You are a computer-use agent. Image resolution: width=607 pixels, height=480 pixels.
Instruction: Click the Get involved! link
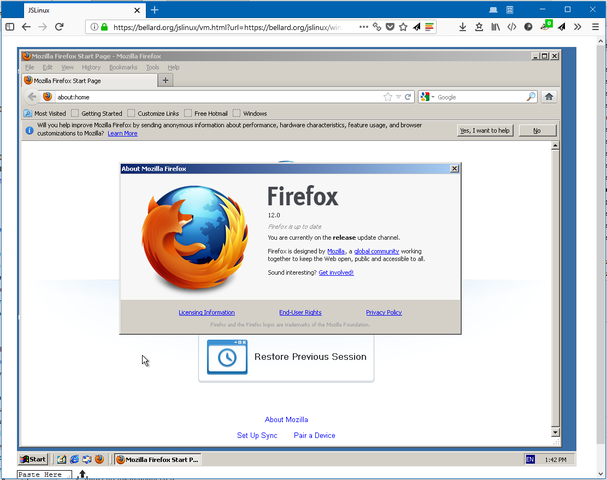tap(336, 273)
